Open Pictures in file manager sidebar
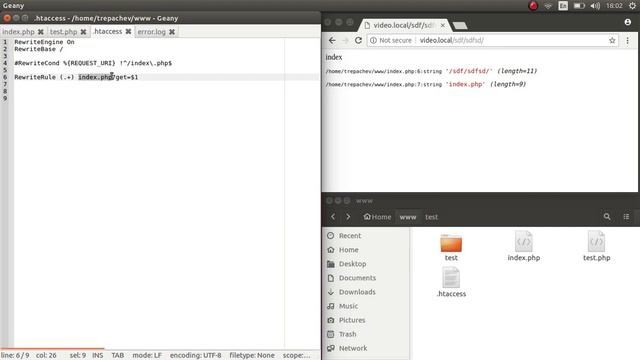Viewport: 640px width, 360px height. pos(352,320)
